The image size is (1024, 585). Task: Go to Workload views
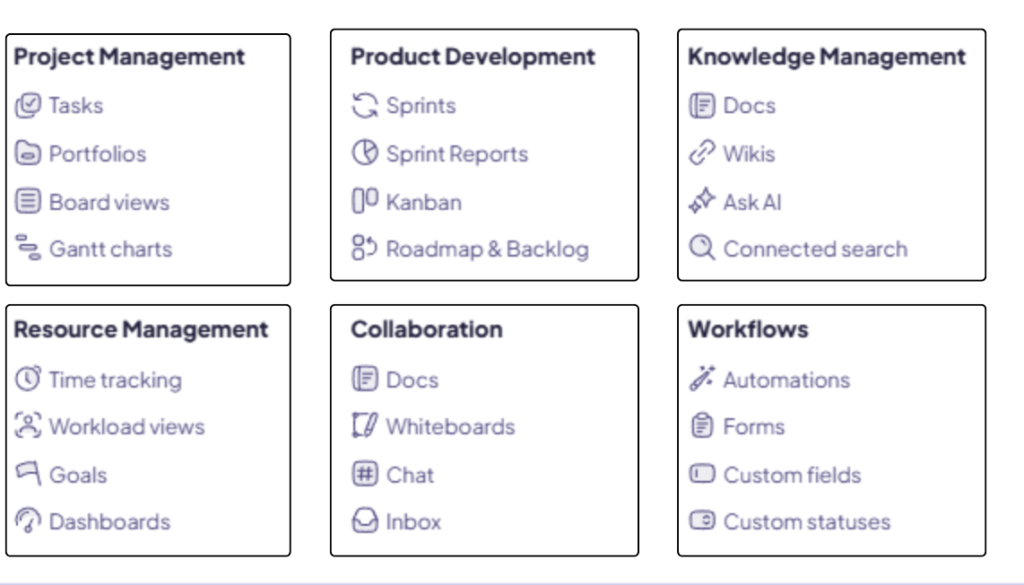[x=127, y=427]
